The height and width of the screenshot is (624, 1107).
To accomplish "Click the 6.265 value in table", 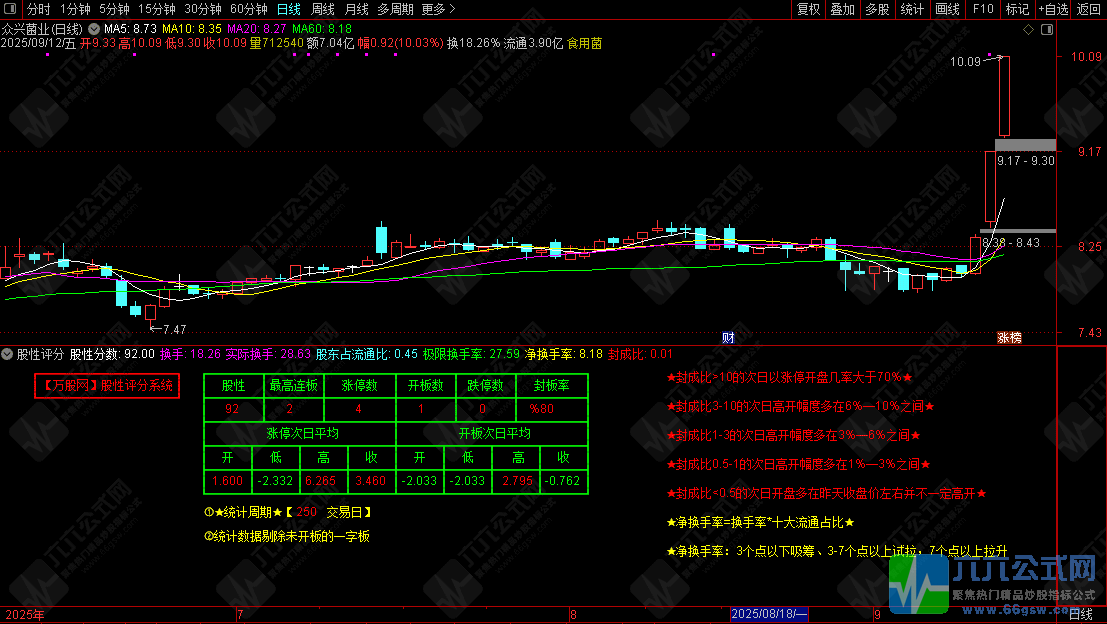I will [x=321, y=481].
